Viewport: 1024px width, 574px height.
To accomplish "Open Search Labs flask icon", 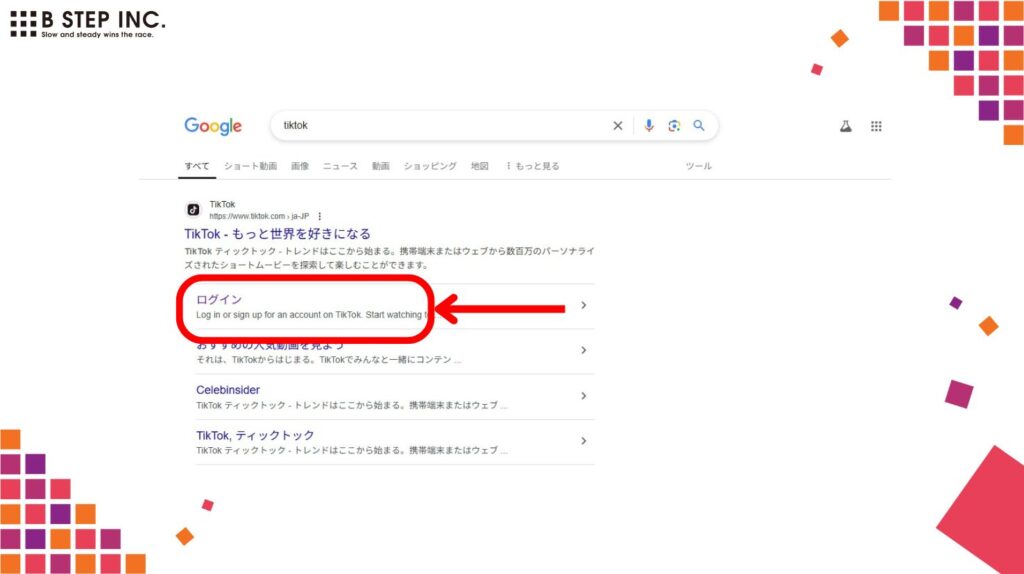I will 845,126.
